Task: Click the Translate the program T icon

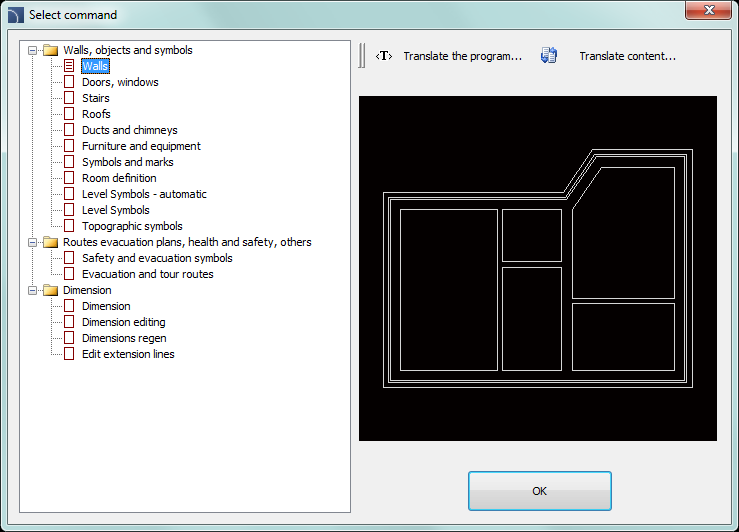Action: (384, 56)
